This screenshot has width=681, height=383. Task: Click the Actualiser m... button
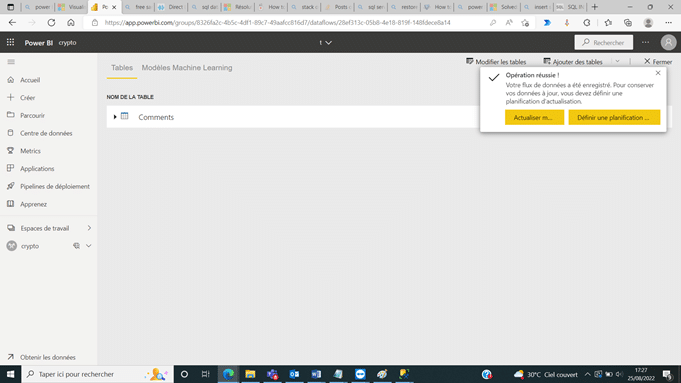534,117
